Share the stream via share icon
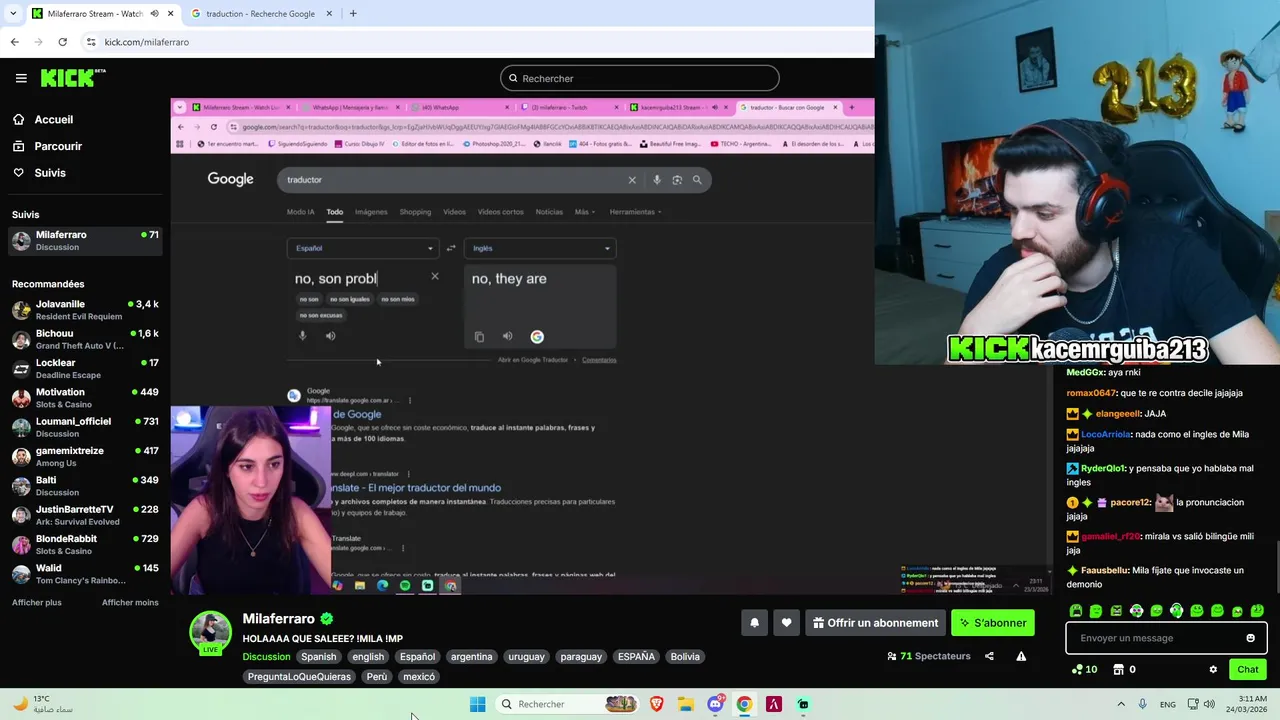 coord(989,656)
